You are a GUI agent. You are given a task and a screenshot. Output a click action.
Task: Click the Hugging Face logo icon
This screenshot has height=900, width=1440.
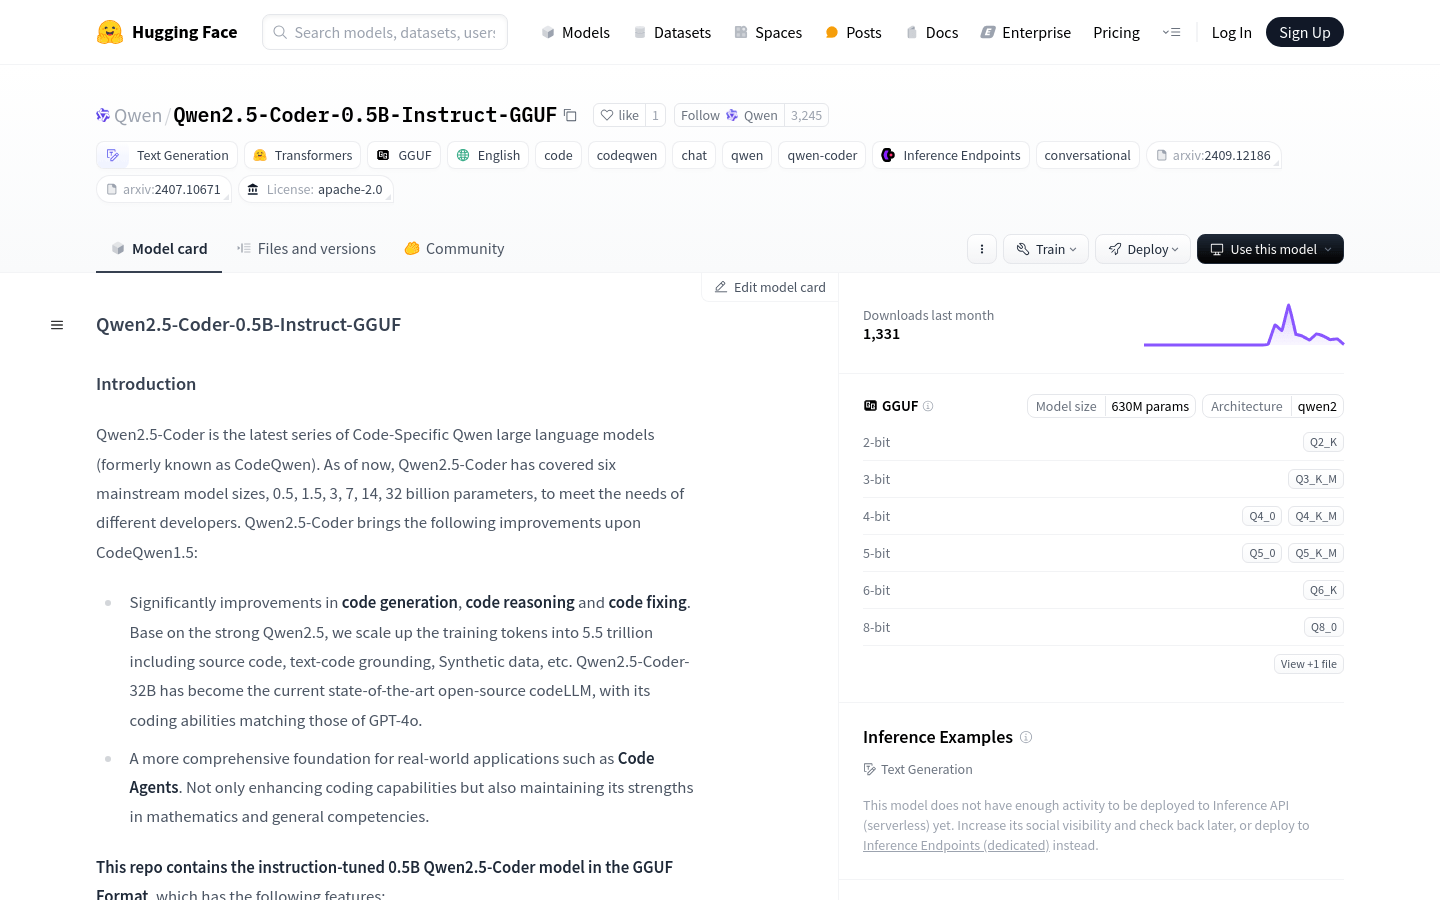[x=110, y=31]
